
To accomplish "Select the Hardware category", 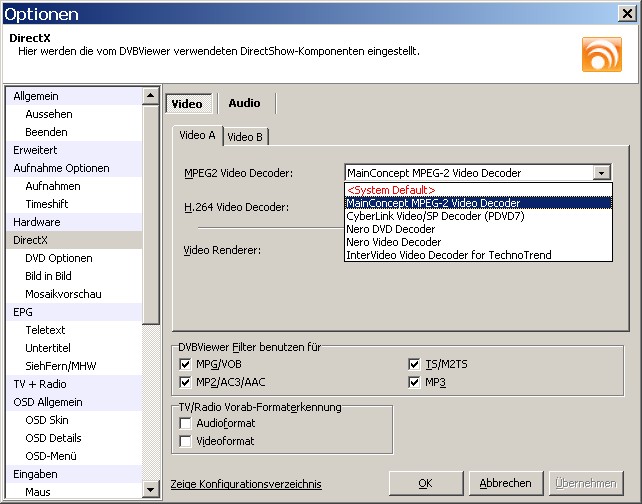I will click(74, 222).
